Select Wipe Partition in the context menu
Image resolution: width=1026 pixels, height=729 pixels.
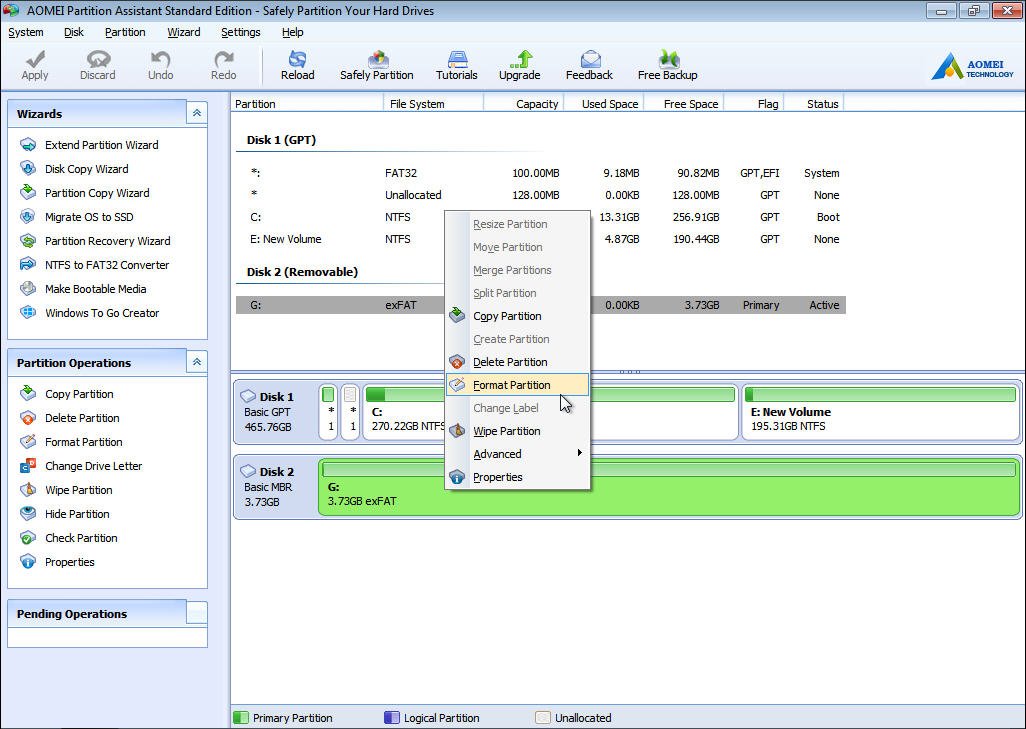click(506, 431)
